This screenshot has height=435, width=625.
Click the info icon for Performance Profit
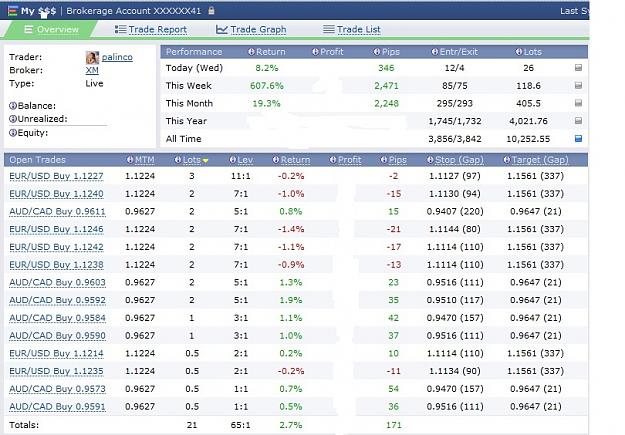315,52
